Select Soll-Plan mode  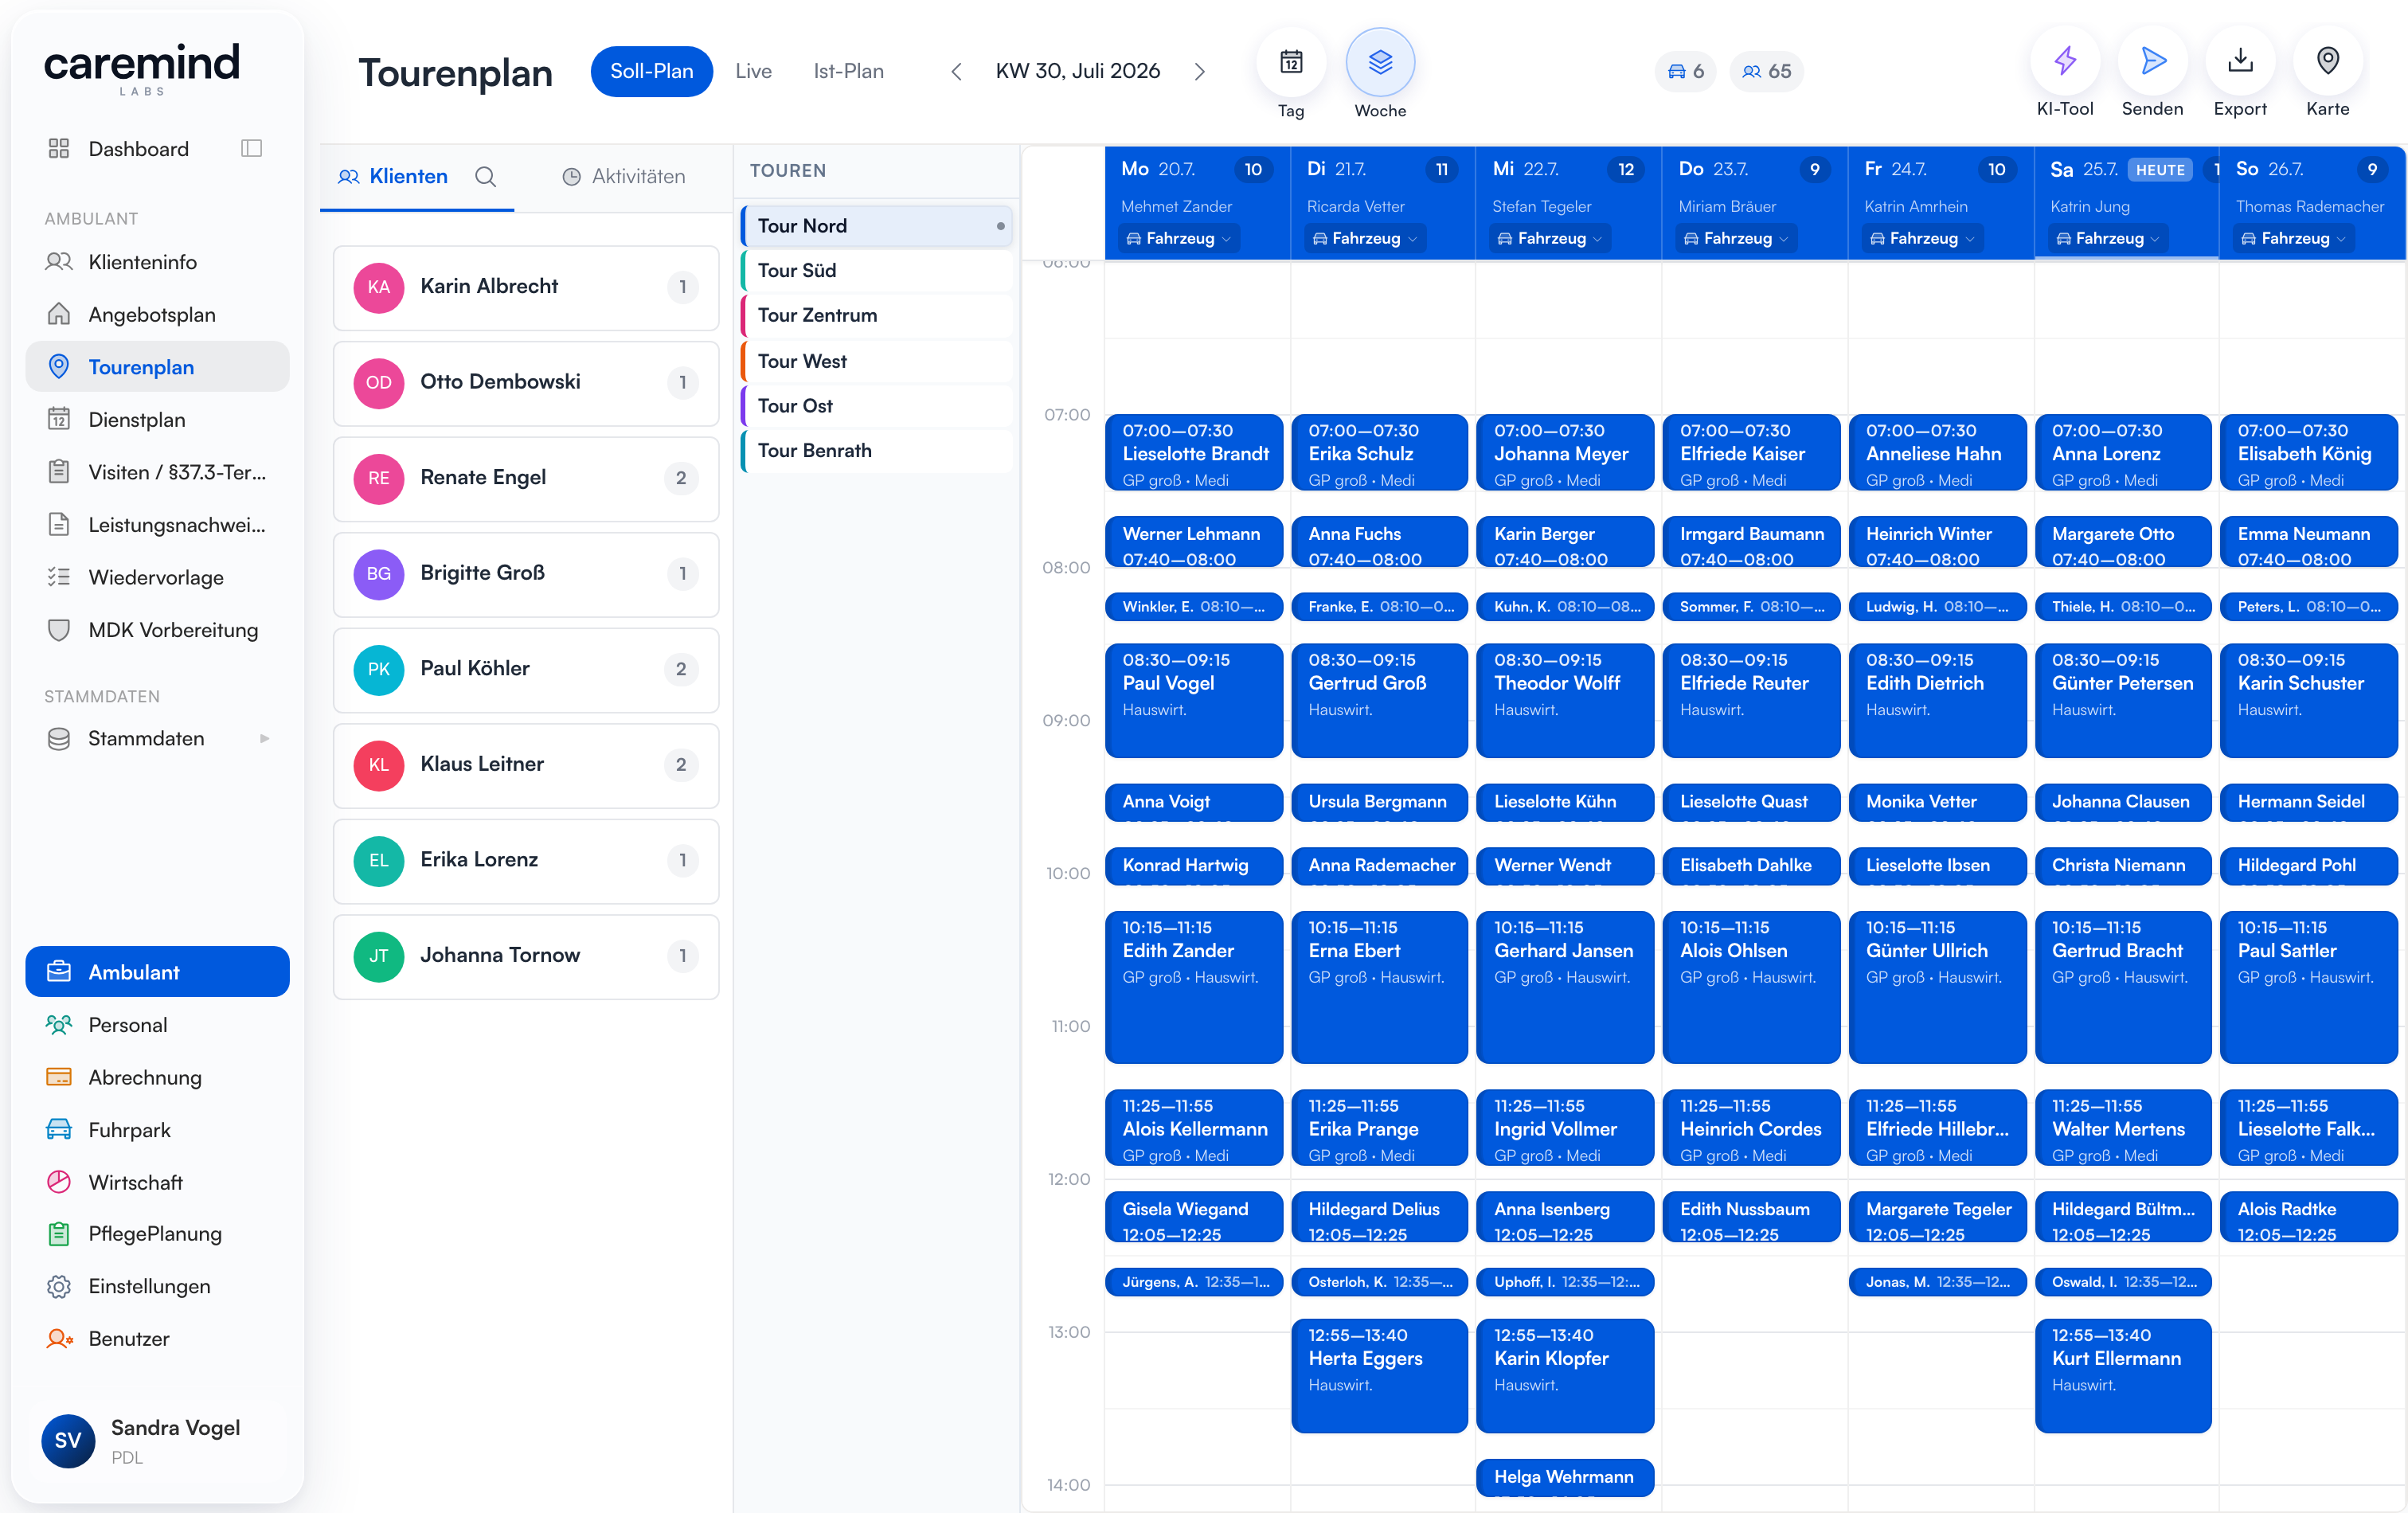tap(651, 72)
